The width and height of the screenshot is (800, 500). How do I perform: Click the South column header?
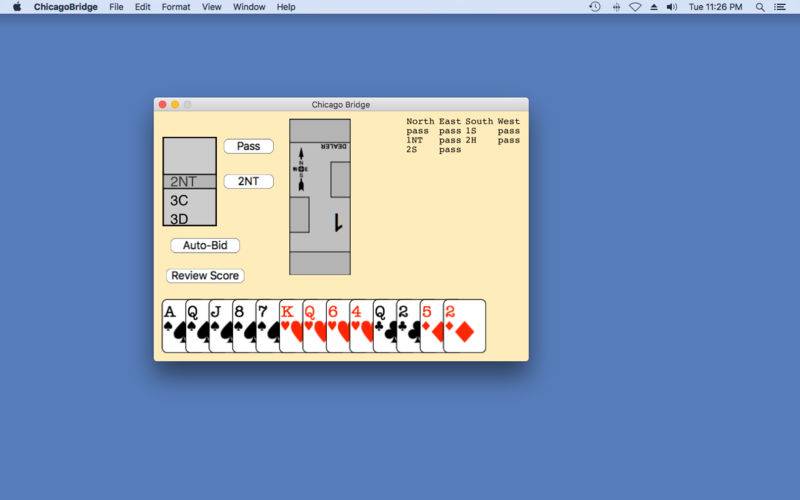click(x=479, y=121)
